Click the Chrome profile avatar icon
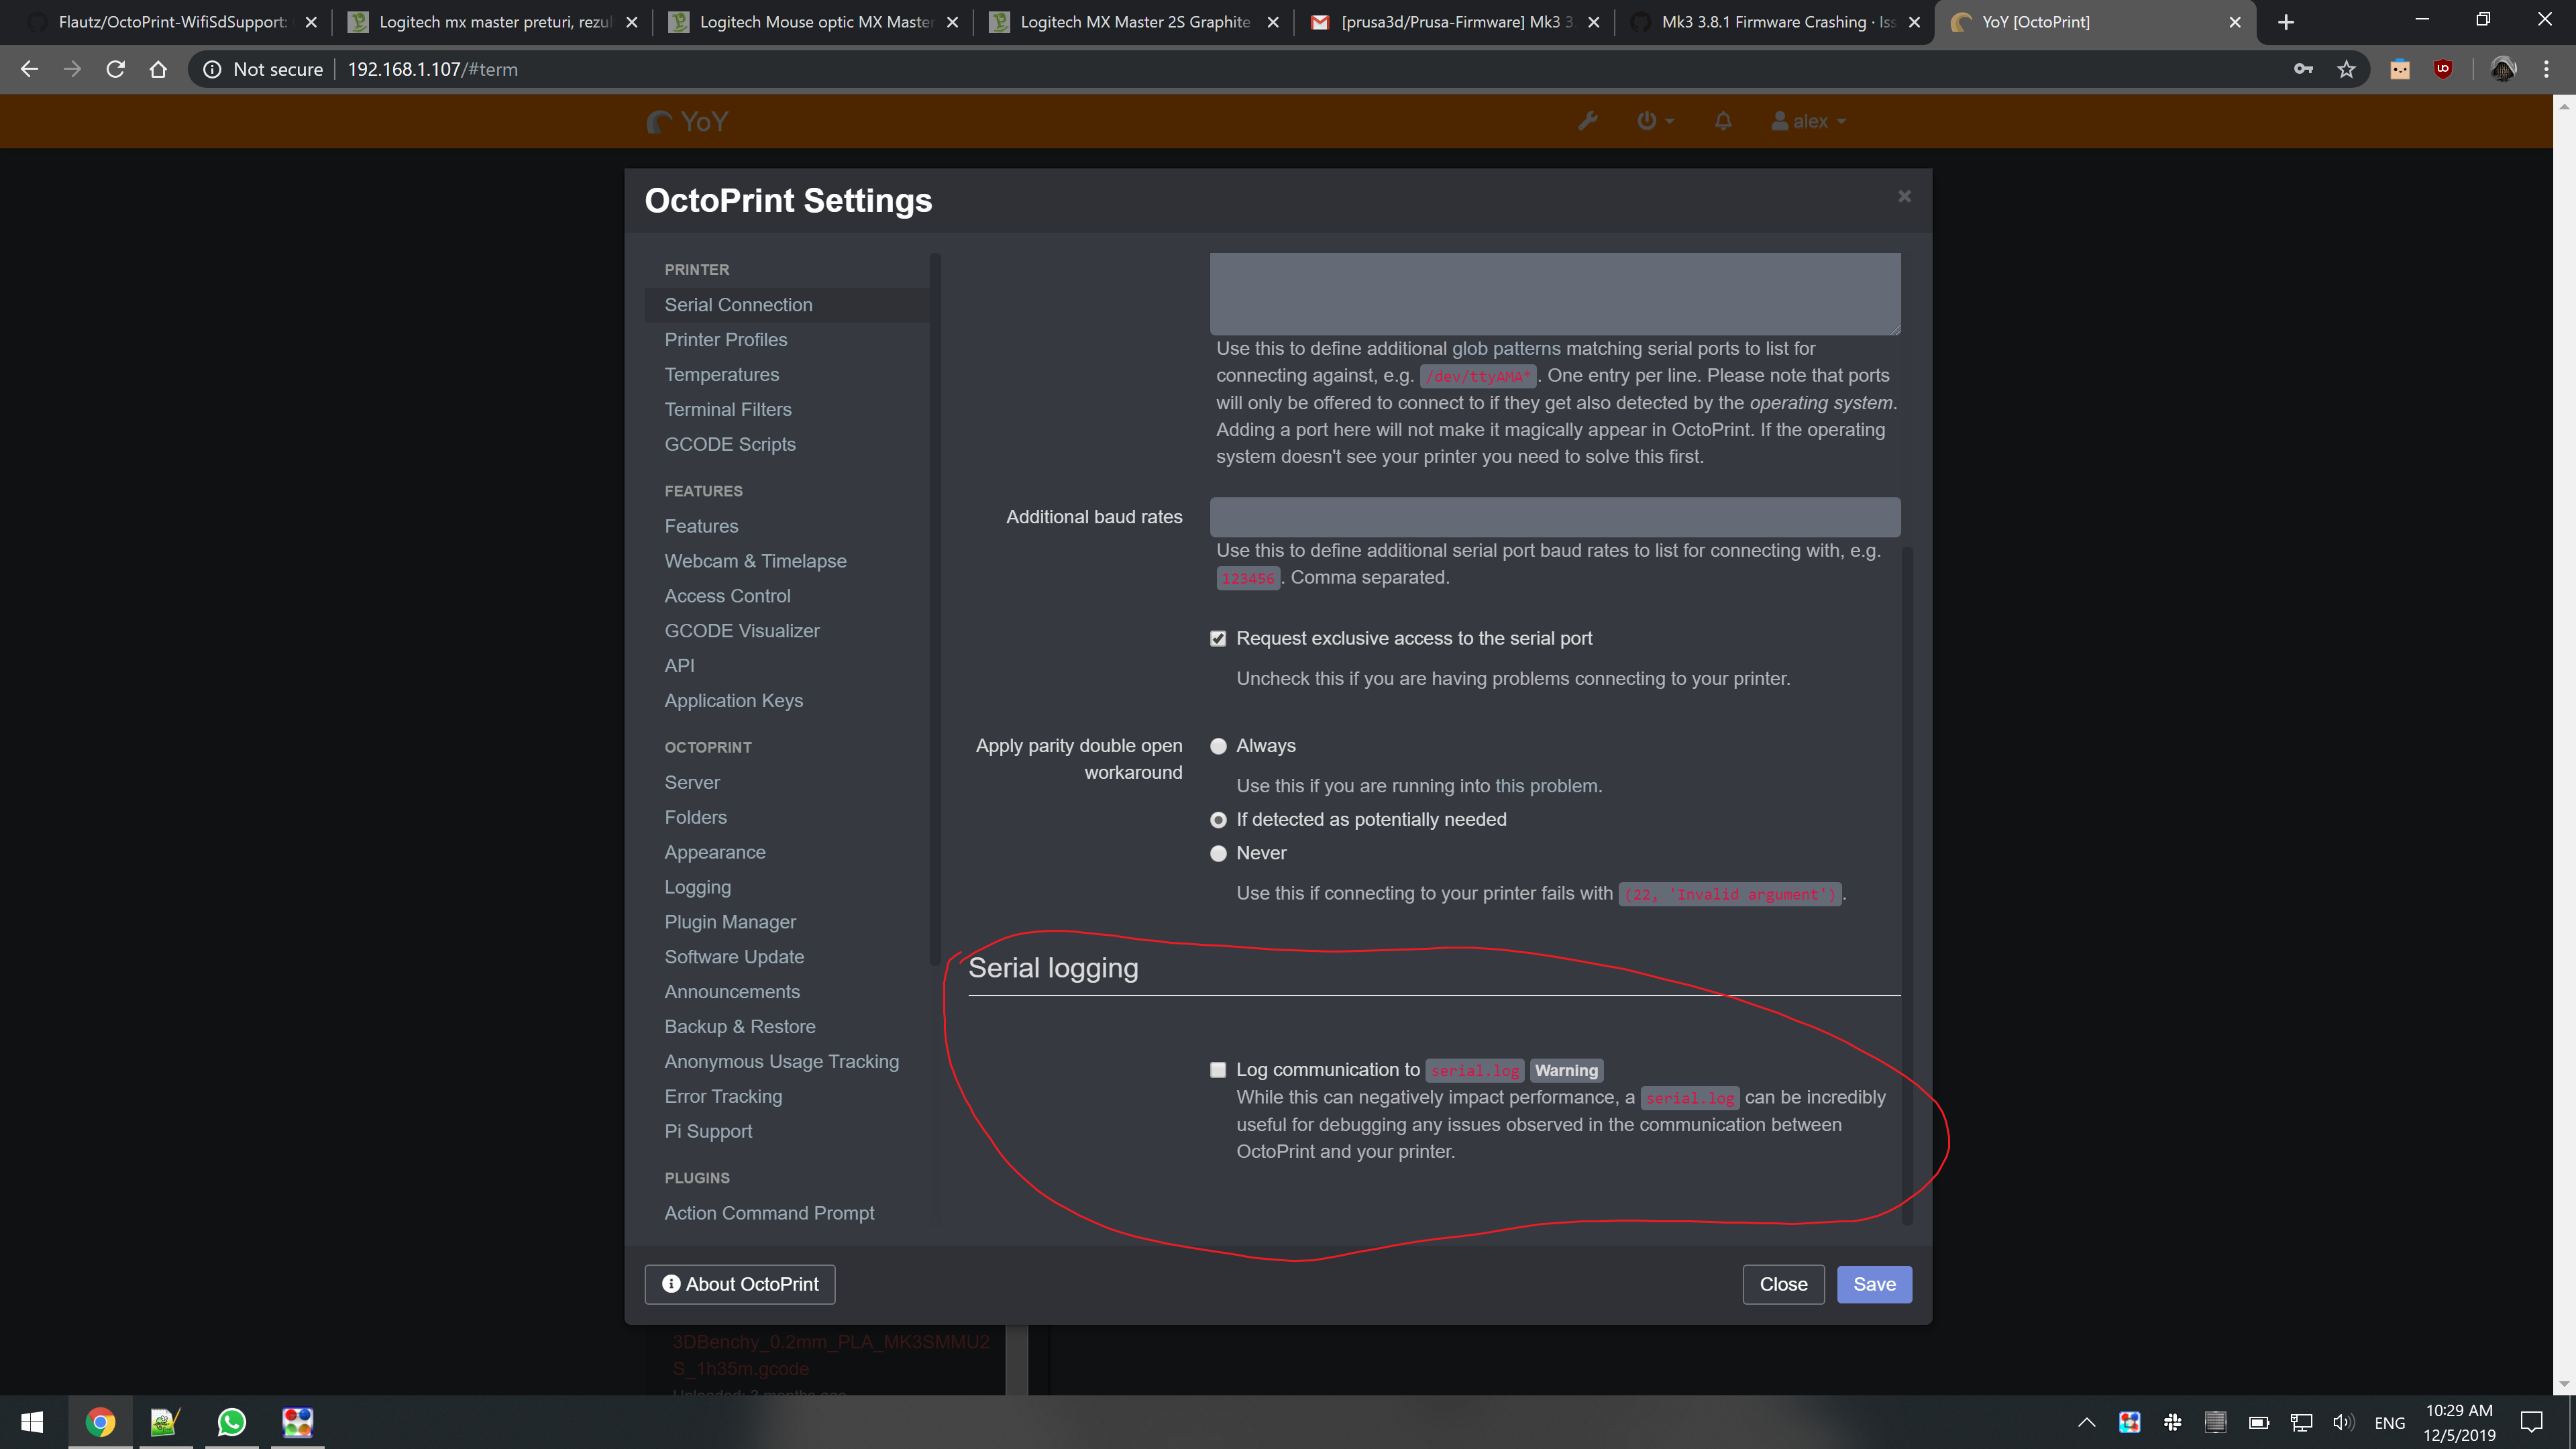The width and height of the screenshot is (2576, 1449). tap(2503, 69)
